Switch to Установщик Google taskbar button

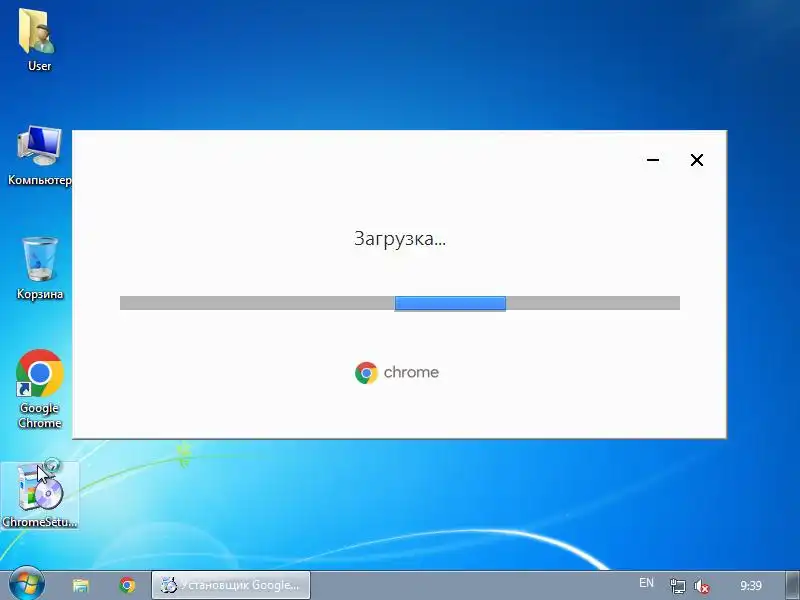(x=231, y=585)
